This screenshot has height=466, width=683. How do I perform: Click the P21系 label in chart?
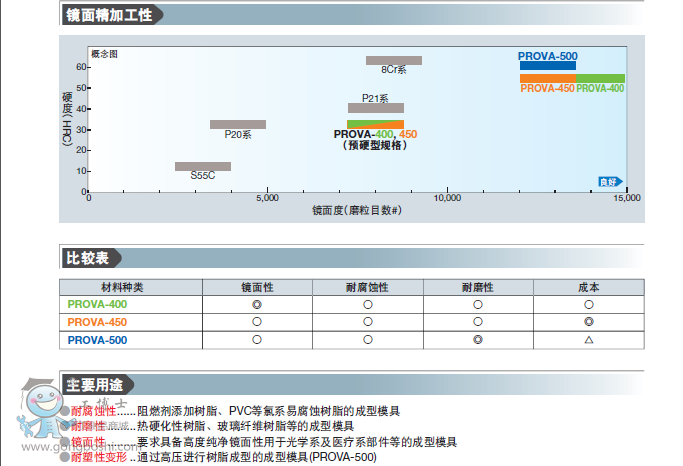point(375,98)
